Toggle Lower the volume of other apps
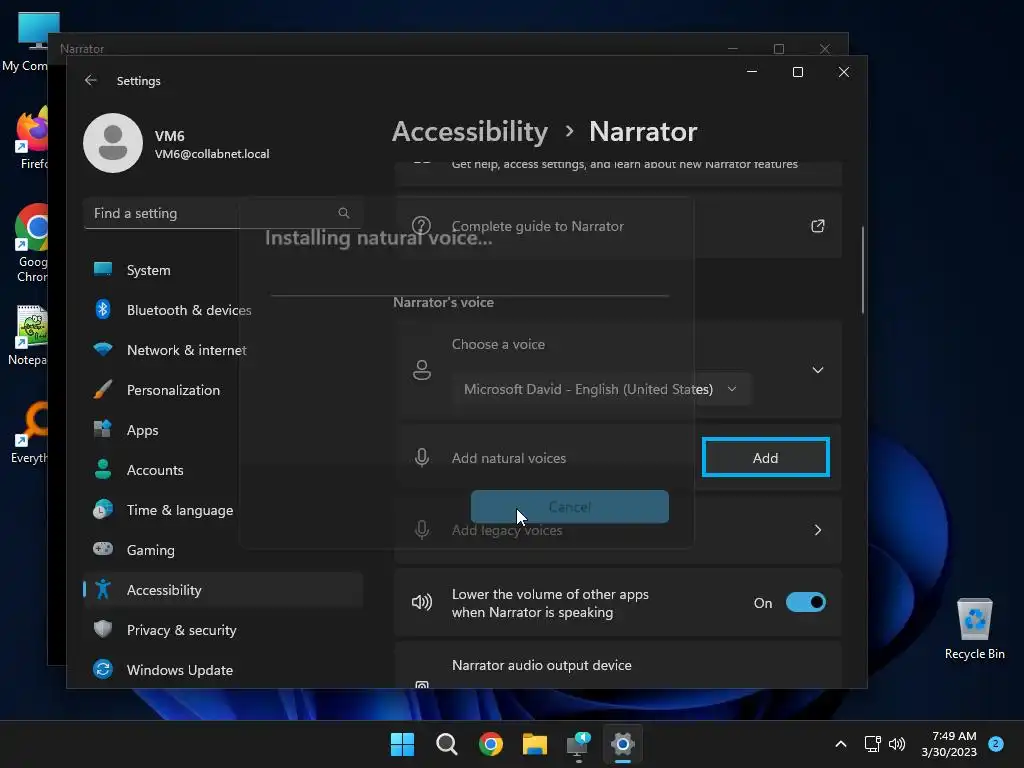1024x768 pixels. 806,602
